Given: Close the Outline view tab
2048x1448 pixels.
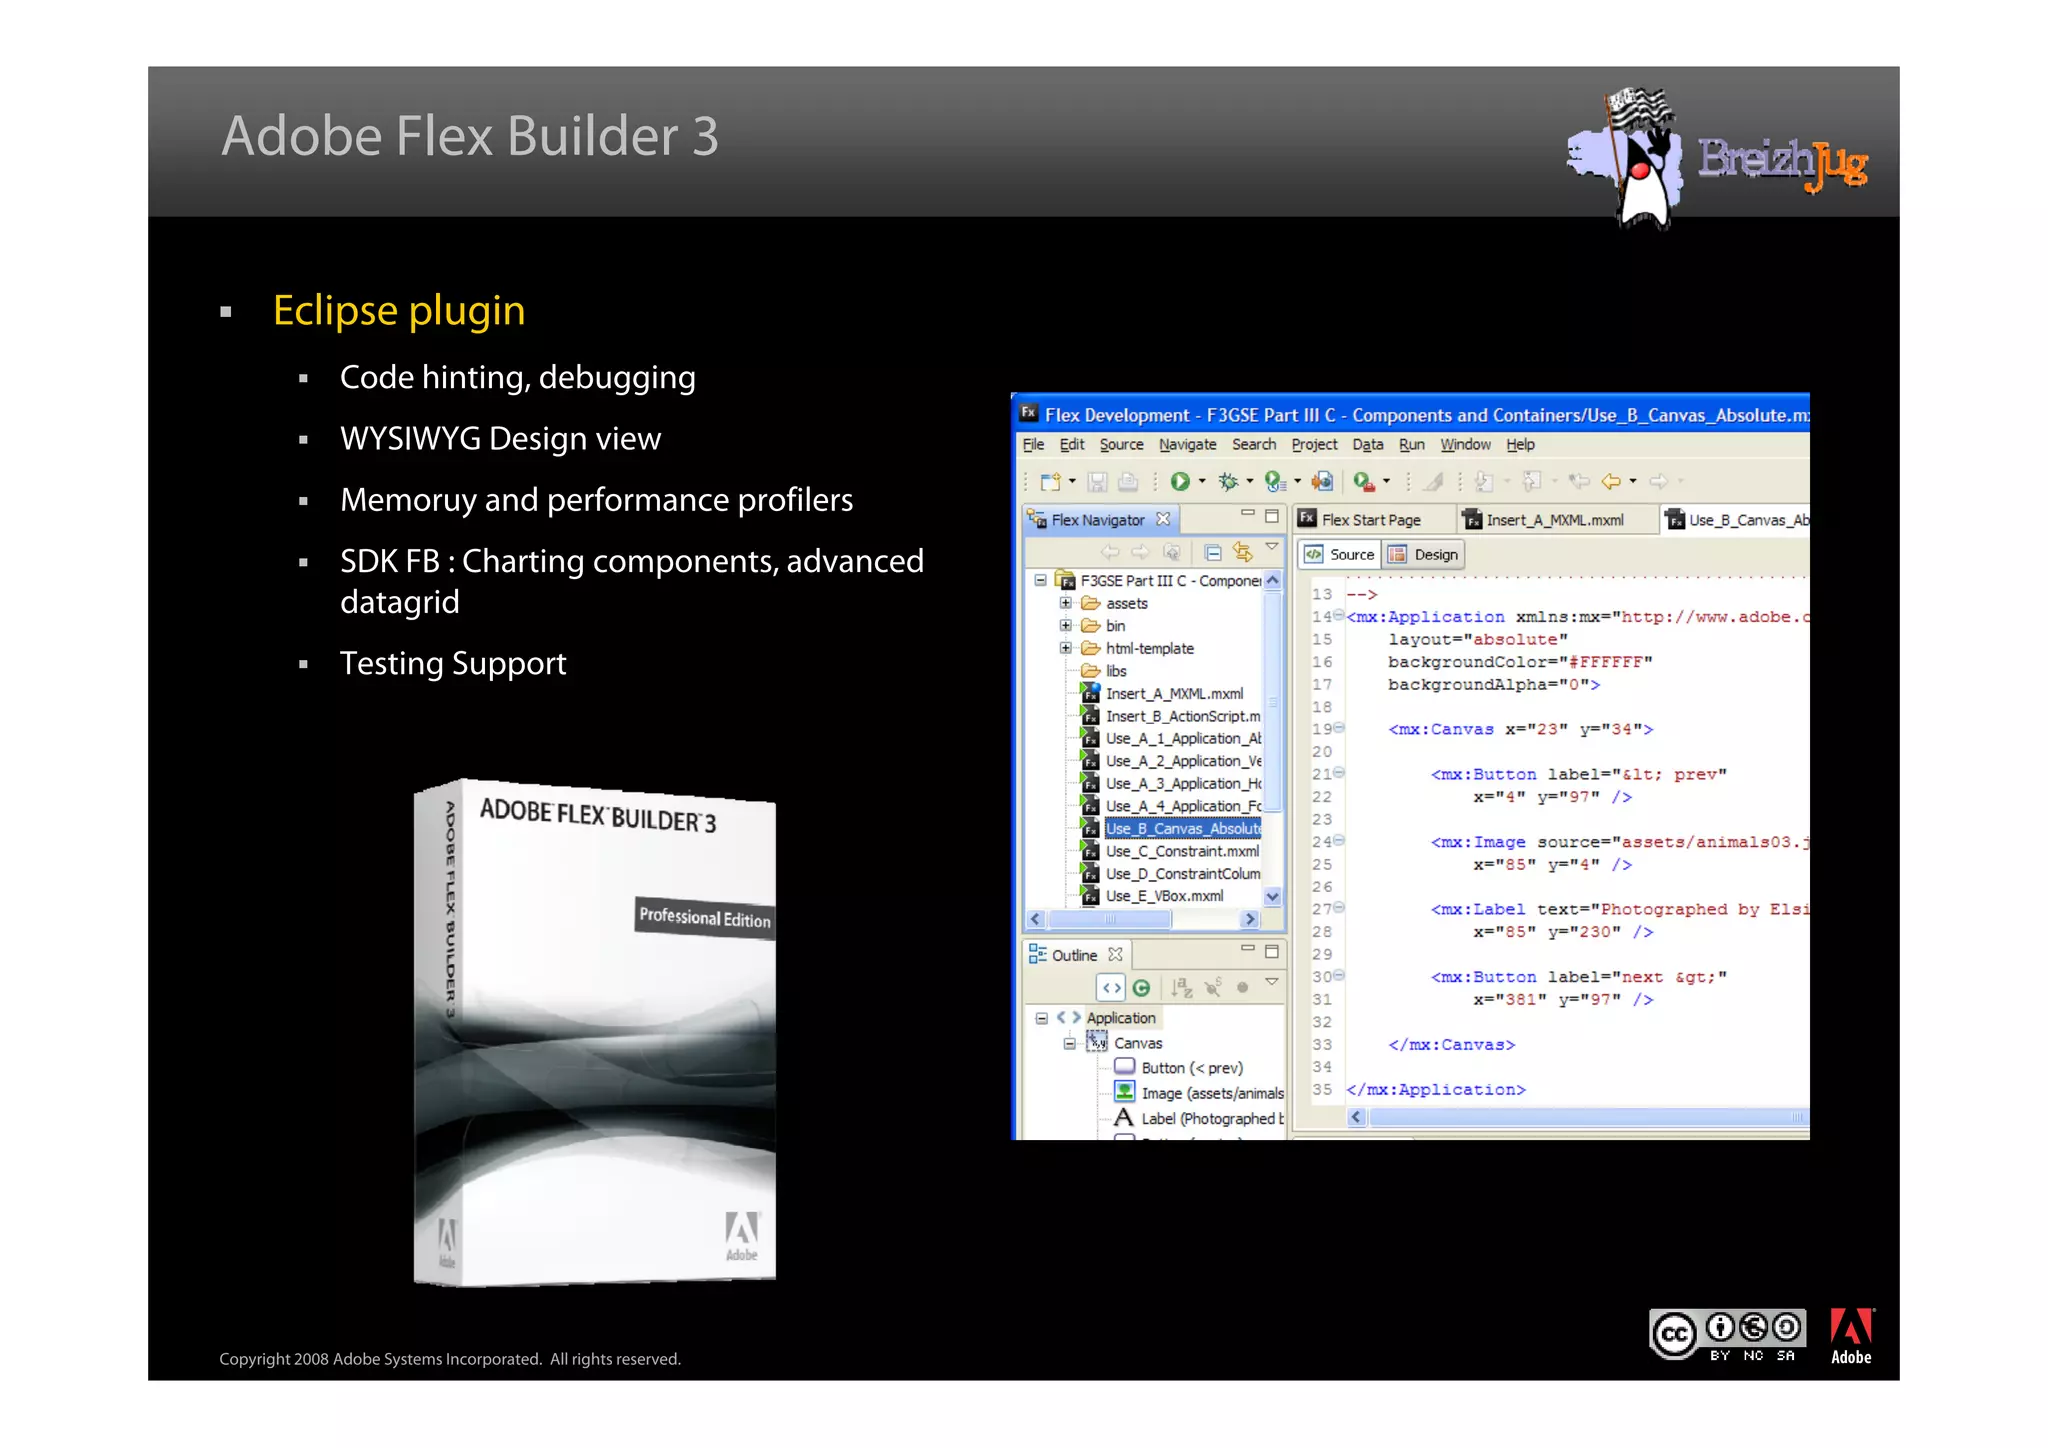Looking at the screenshot, I should click(1115, 955).
